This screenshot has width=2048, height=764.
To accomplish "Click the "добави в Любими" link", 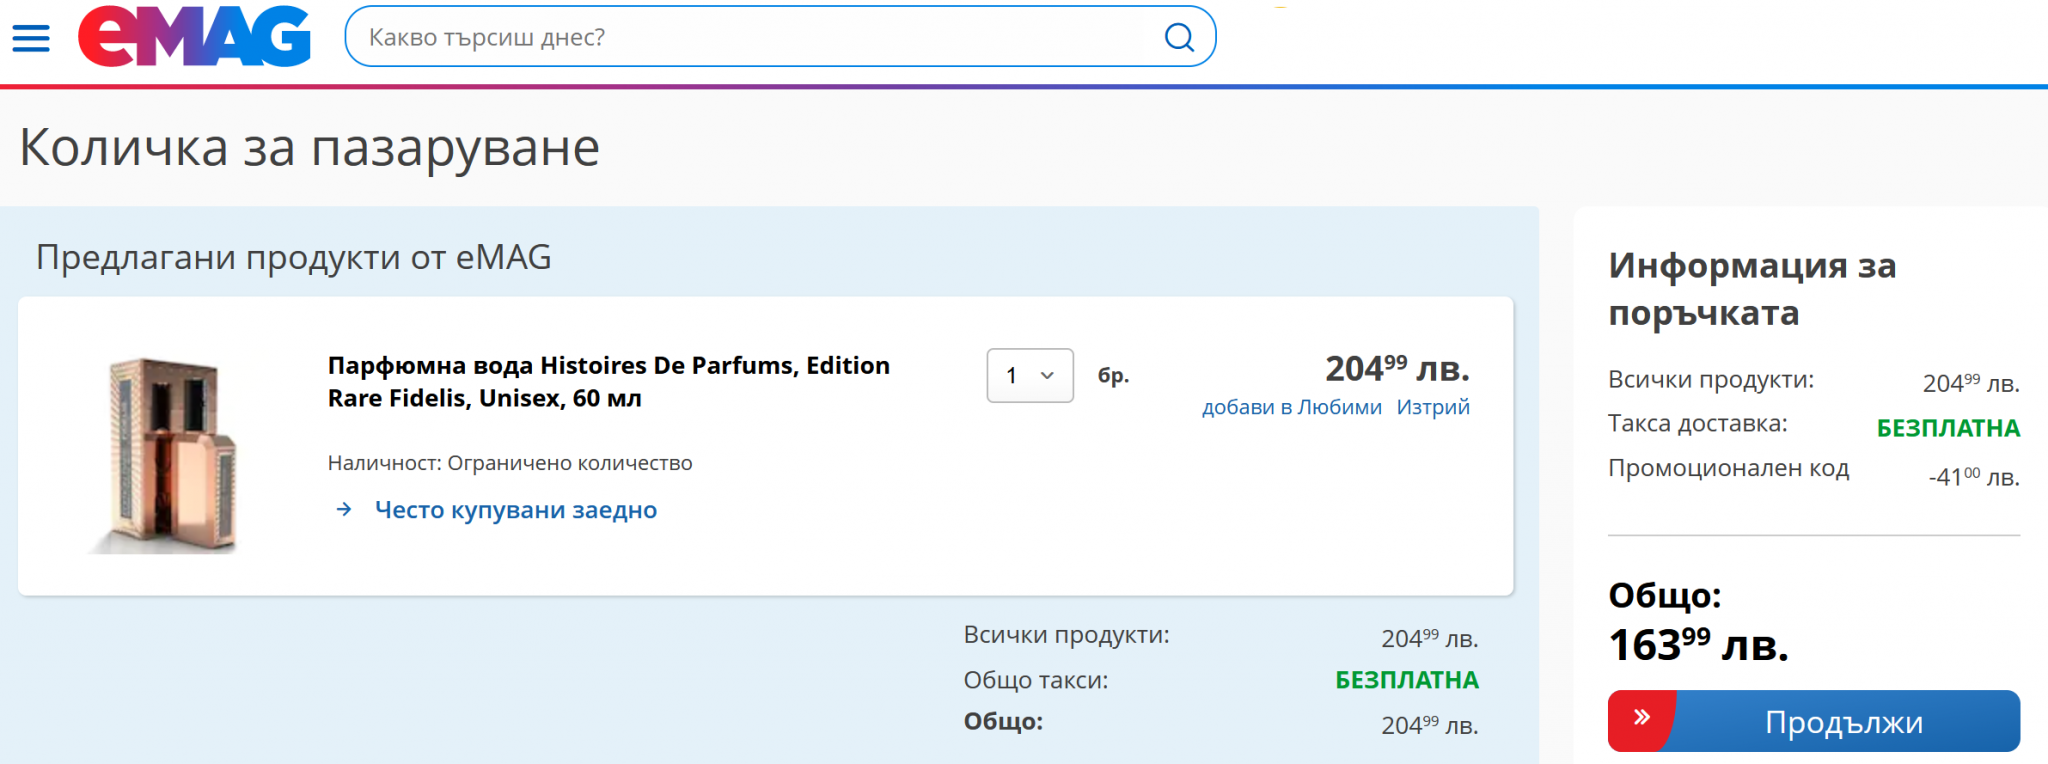I will [1291, 407].
